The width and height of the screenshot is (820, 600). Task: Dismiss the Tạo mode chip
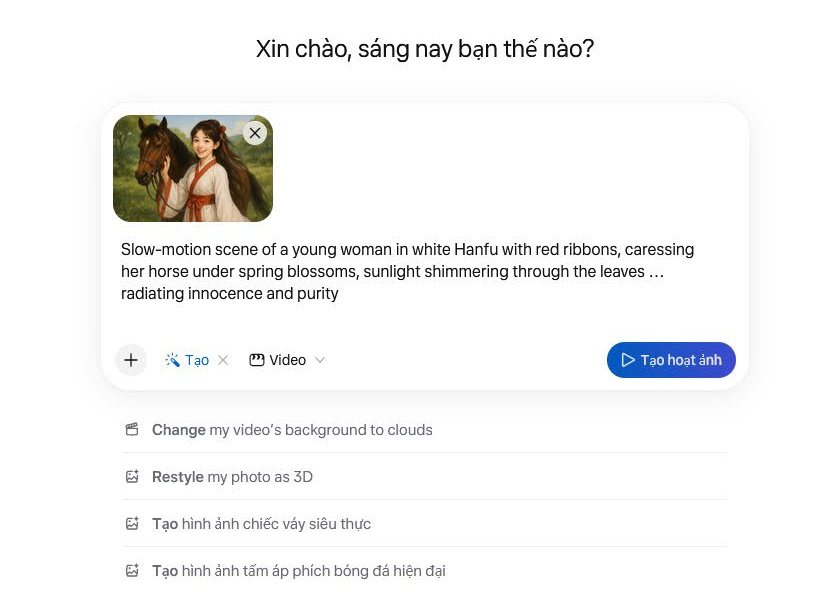click(223, 360)
